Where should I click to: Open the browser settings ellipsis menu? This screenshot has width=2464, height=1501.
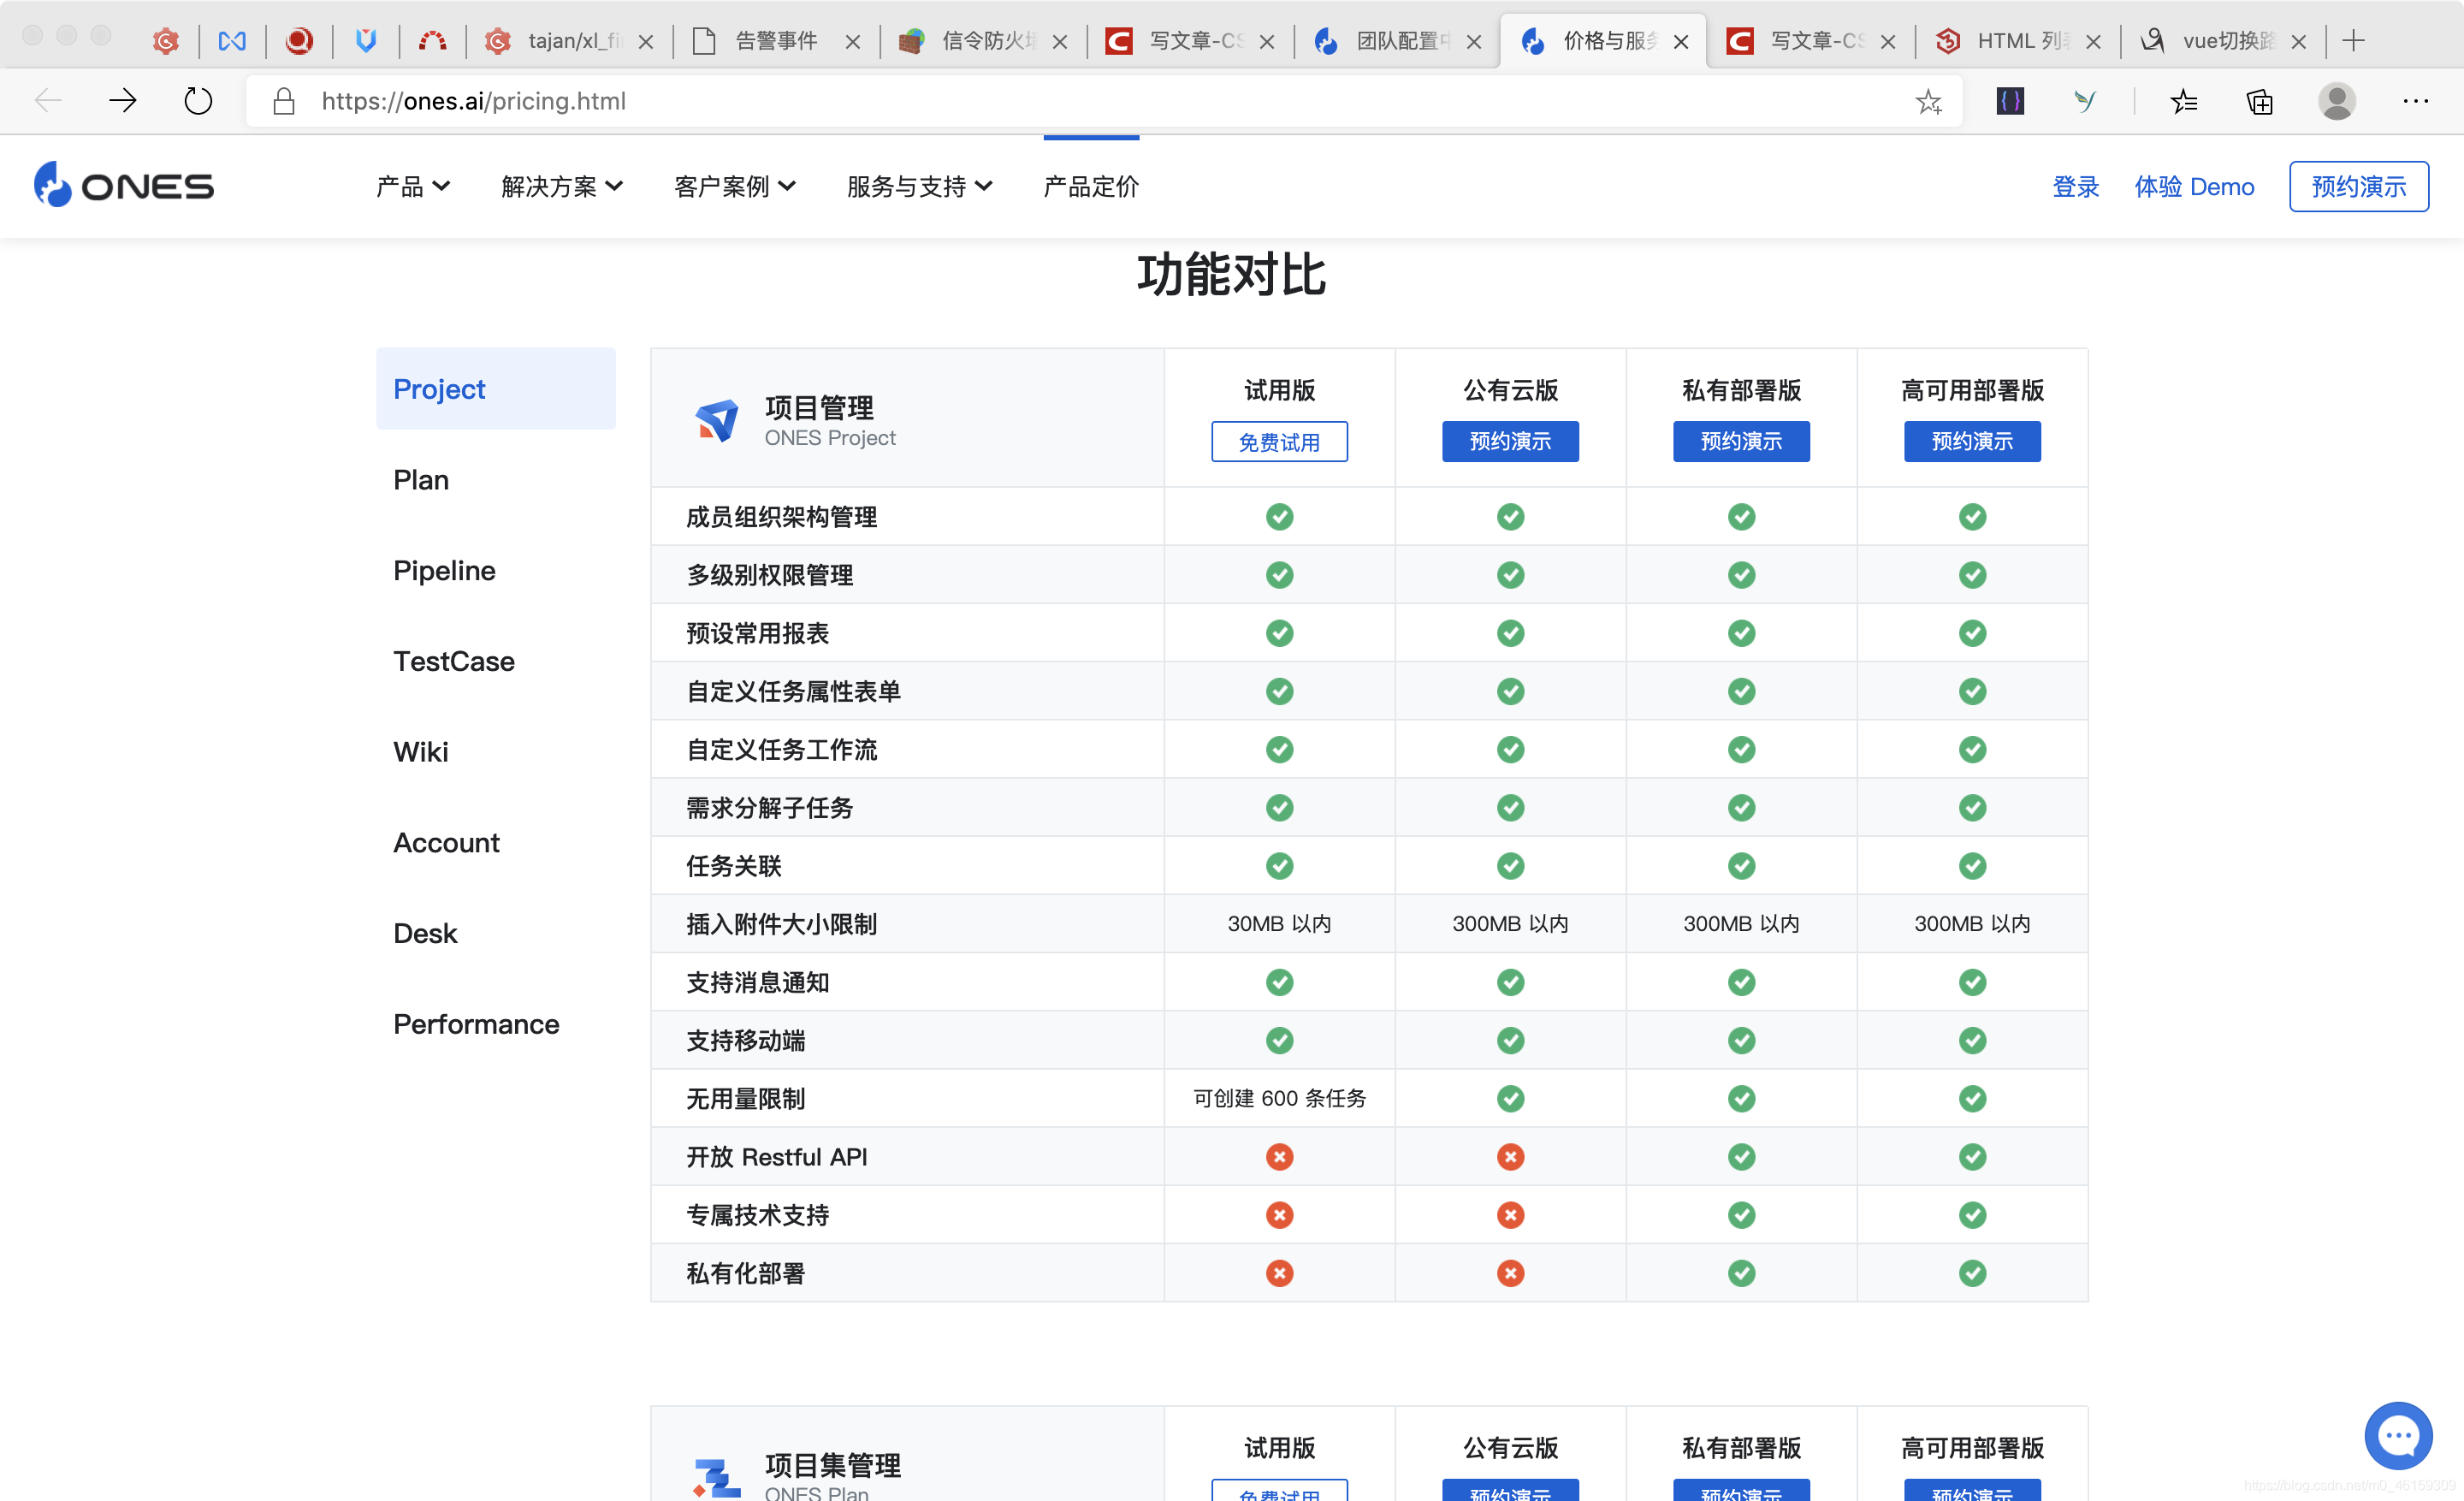tap(2415, 101)
